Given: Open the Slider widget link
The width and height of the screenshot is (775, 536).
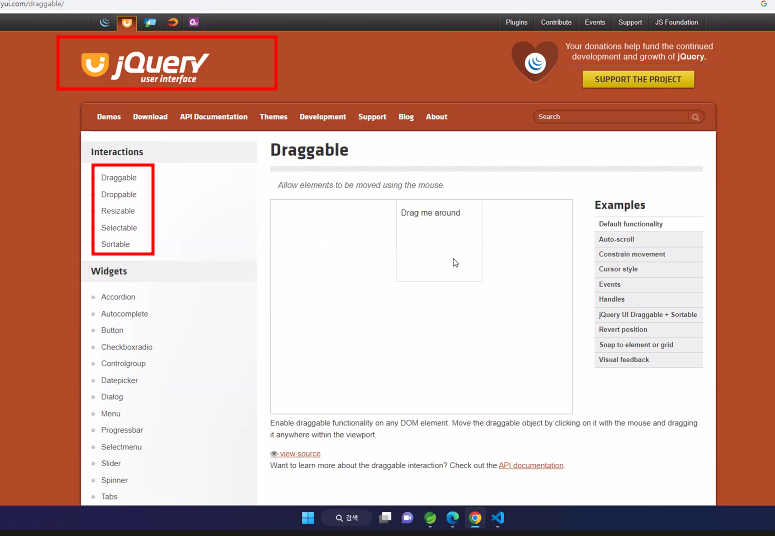Looking at the screenshot, I should click(111, 463).
